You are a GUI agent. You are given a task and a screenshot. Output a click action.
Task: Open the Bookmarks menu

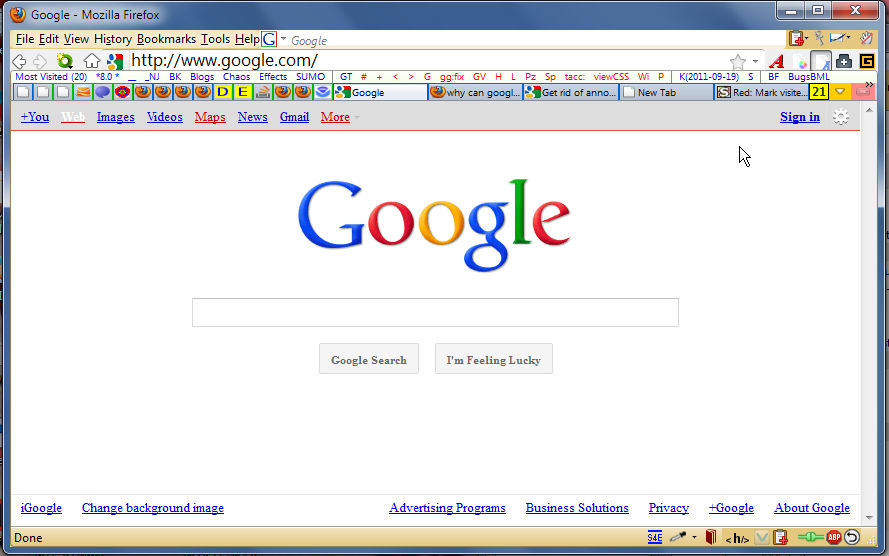point(166,39)
